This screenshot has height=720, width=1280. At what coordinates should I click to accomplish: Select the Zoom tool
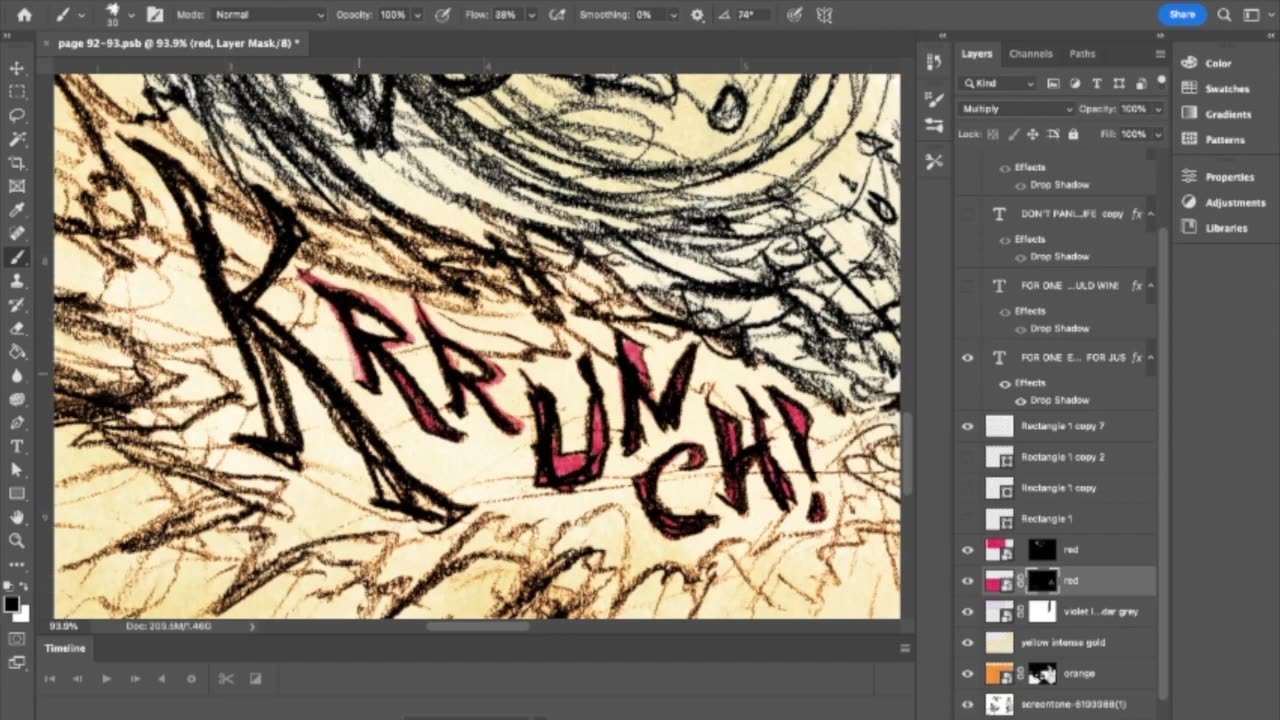17,541
